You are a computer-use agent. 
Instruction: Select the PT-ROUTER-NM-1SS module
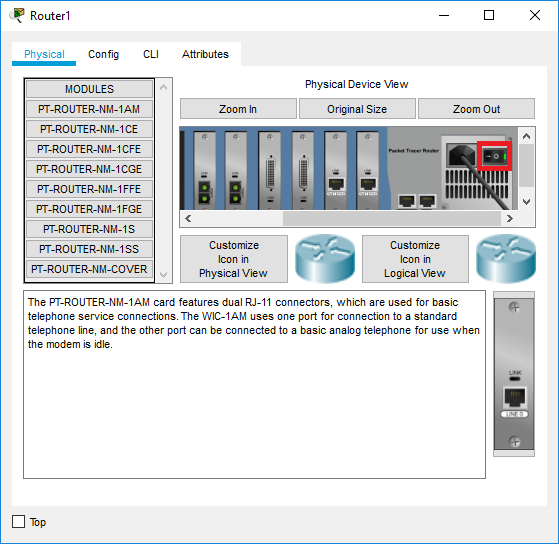pyautogui.click(x=89, y=249)
